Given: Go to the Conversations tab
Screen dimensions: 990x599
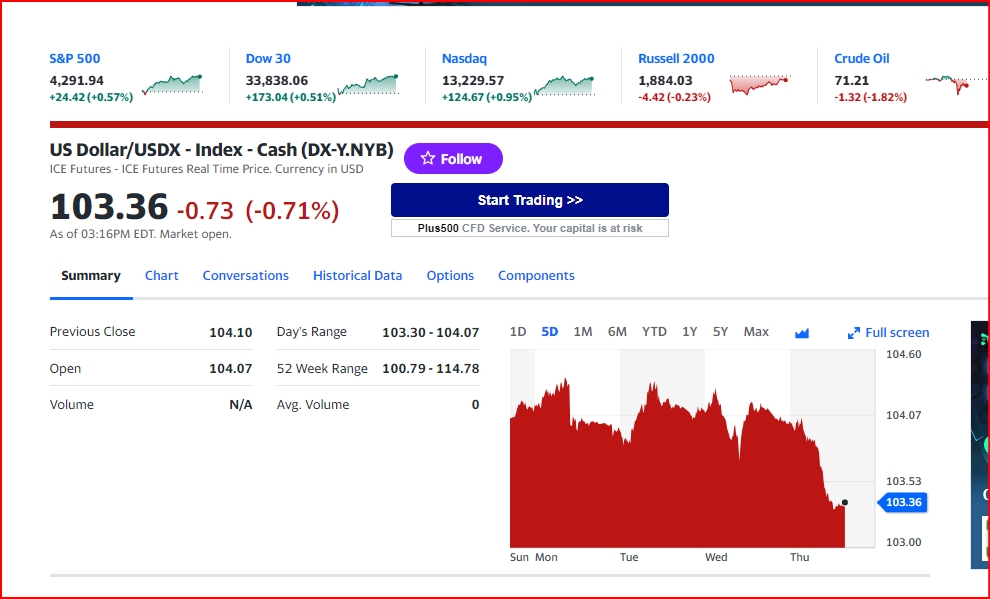Looking at the screenshot, I should (x=246, y=275).
